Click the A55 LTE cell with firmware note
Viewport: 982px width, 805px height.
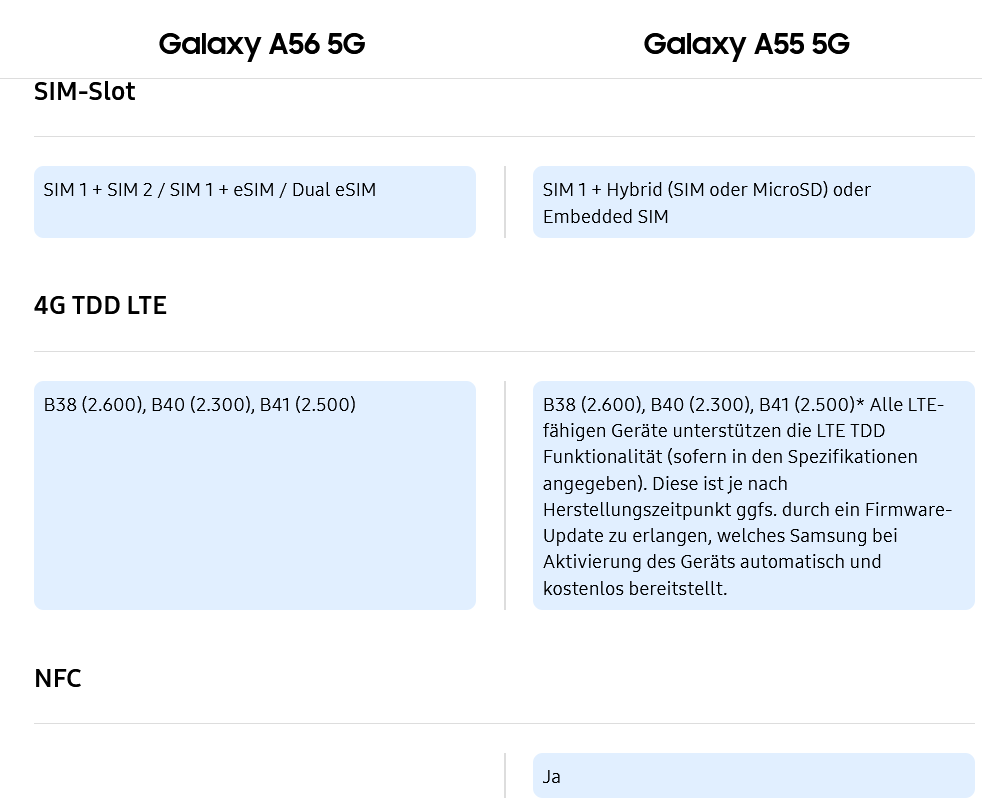coord(753,495)
